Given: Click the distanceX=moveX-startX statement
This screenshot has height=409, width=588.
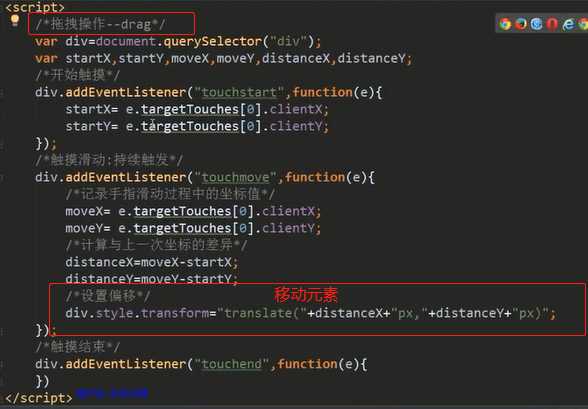Looking at the screenshot, I should tap(152, 262).
